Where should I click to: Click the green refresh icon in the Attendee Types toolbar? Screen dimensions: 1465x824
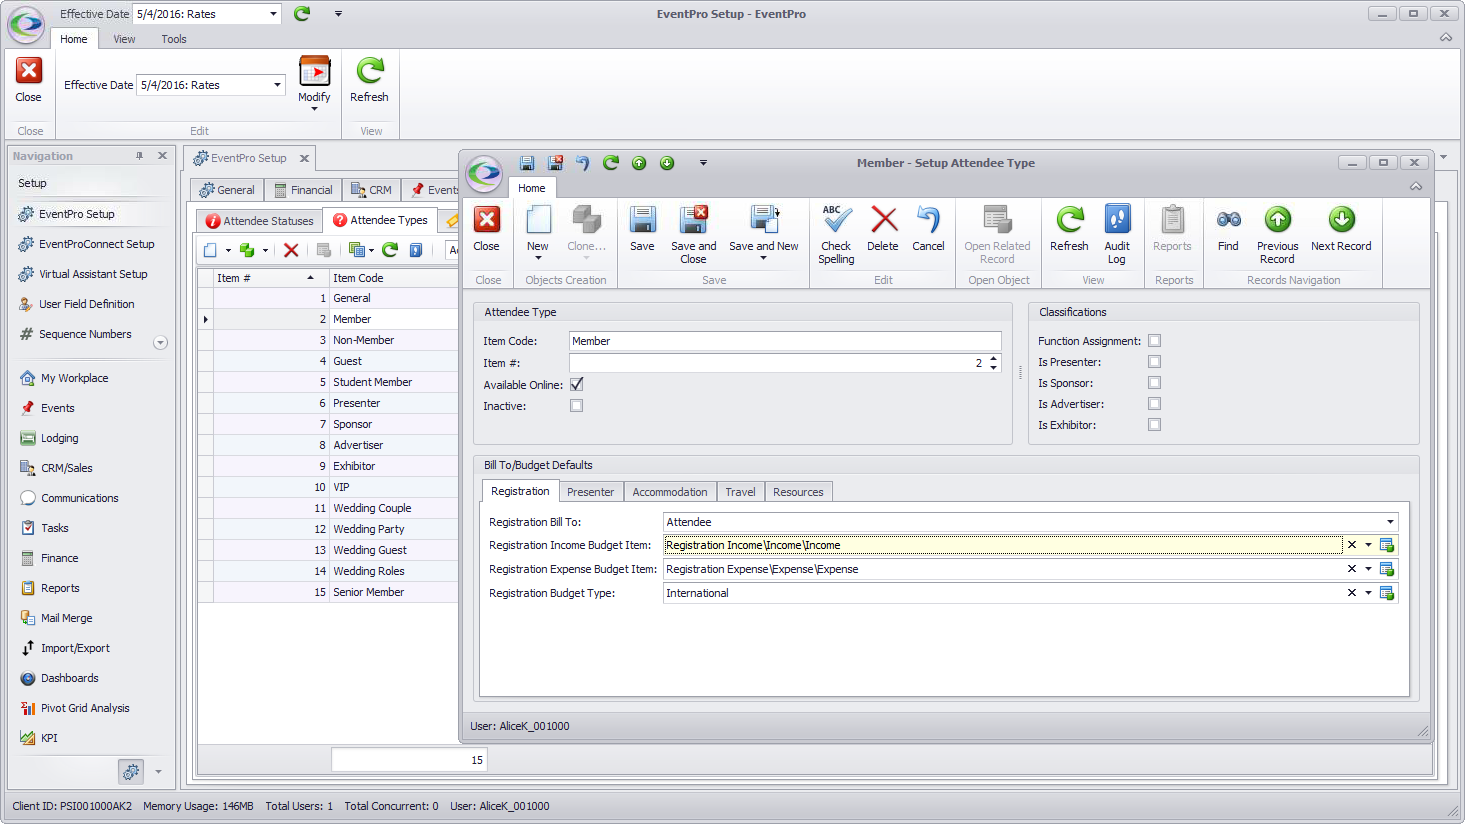pos(390,250)
